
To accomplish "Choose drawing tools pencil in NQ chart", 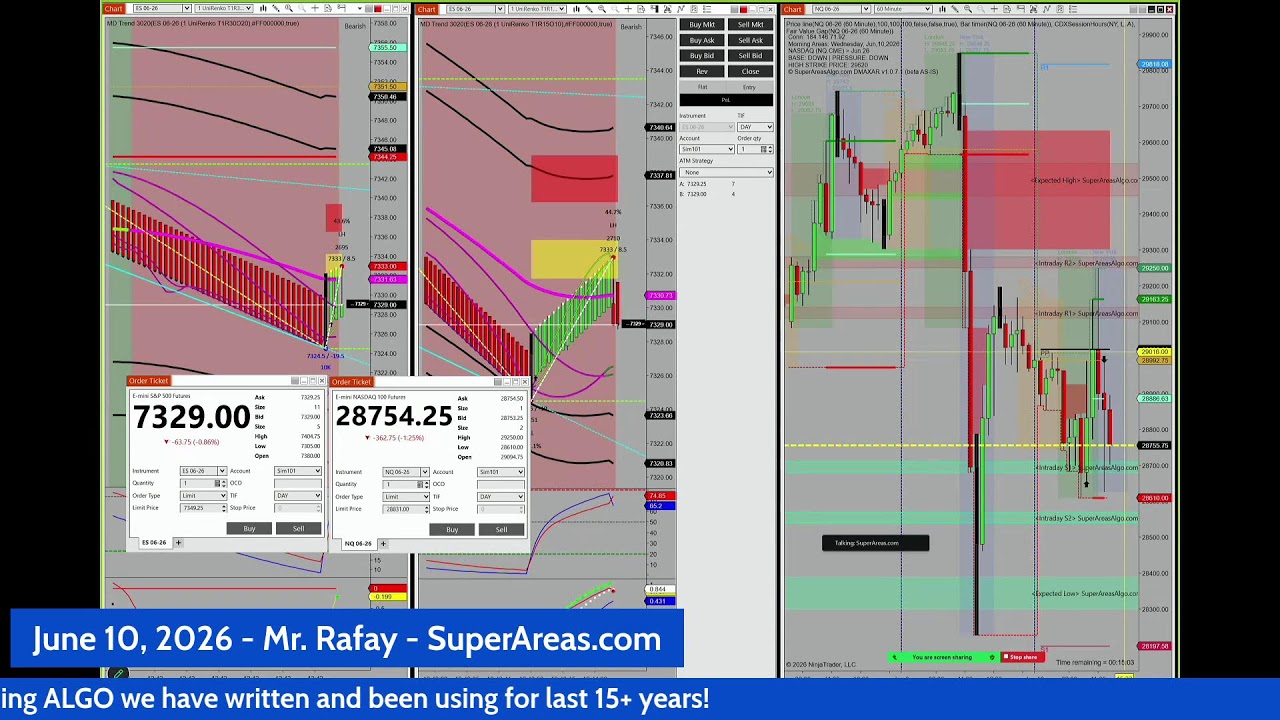I will [x=955, y=9].
